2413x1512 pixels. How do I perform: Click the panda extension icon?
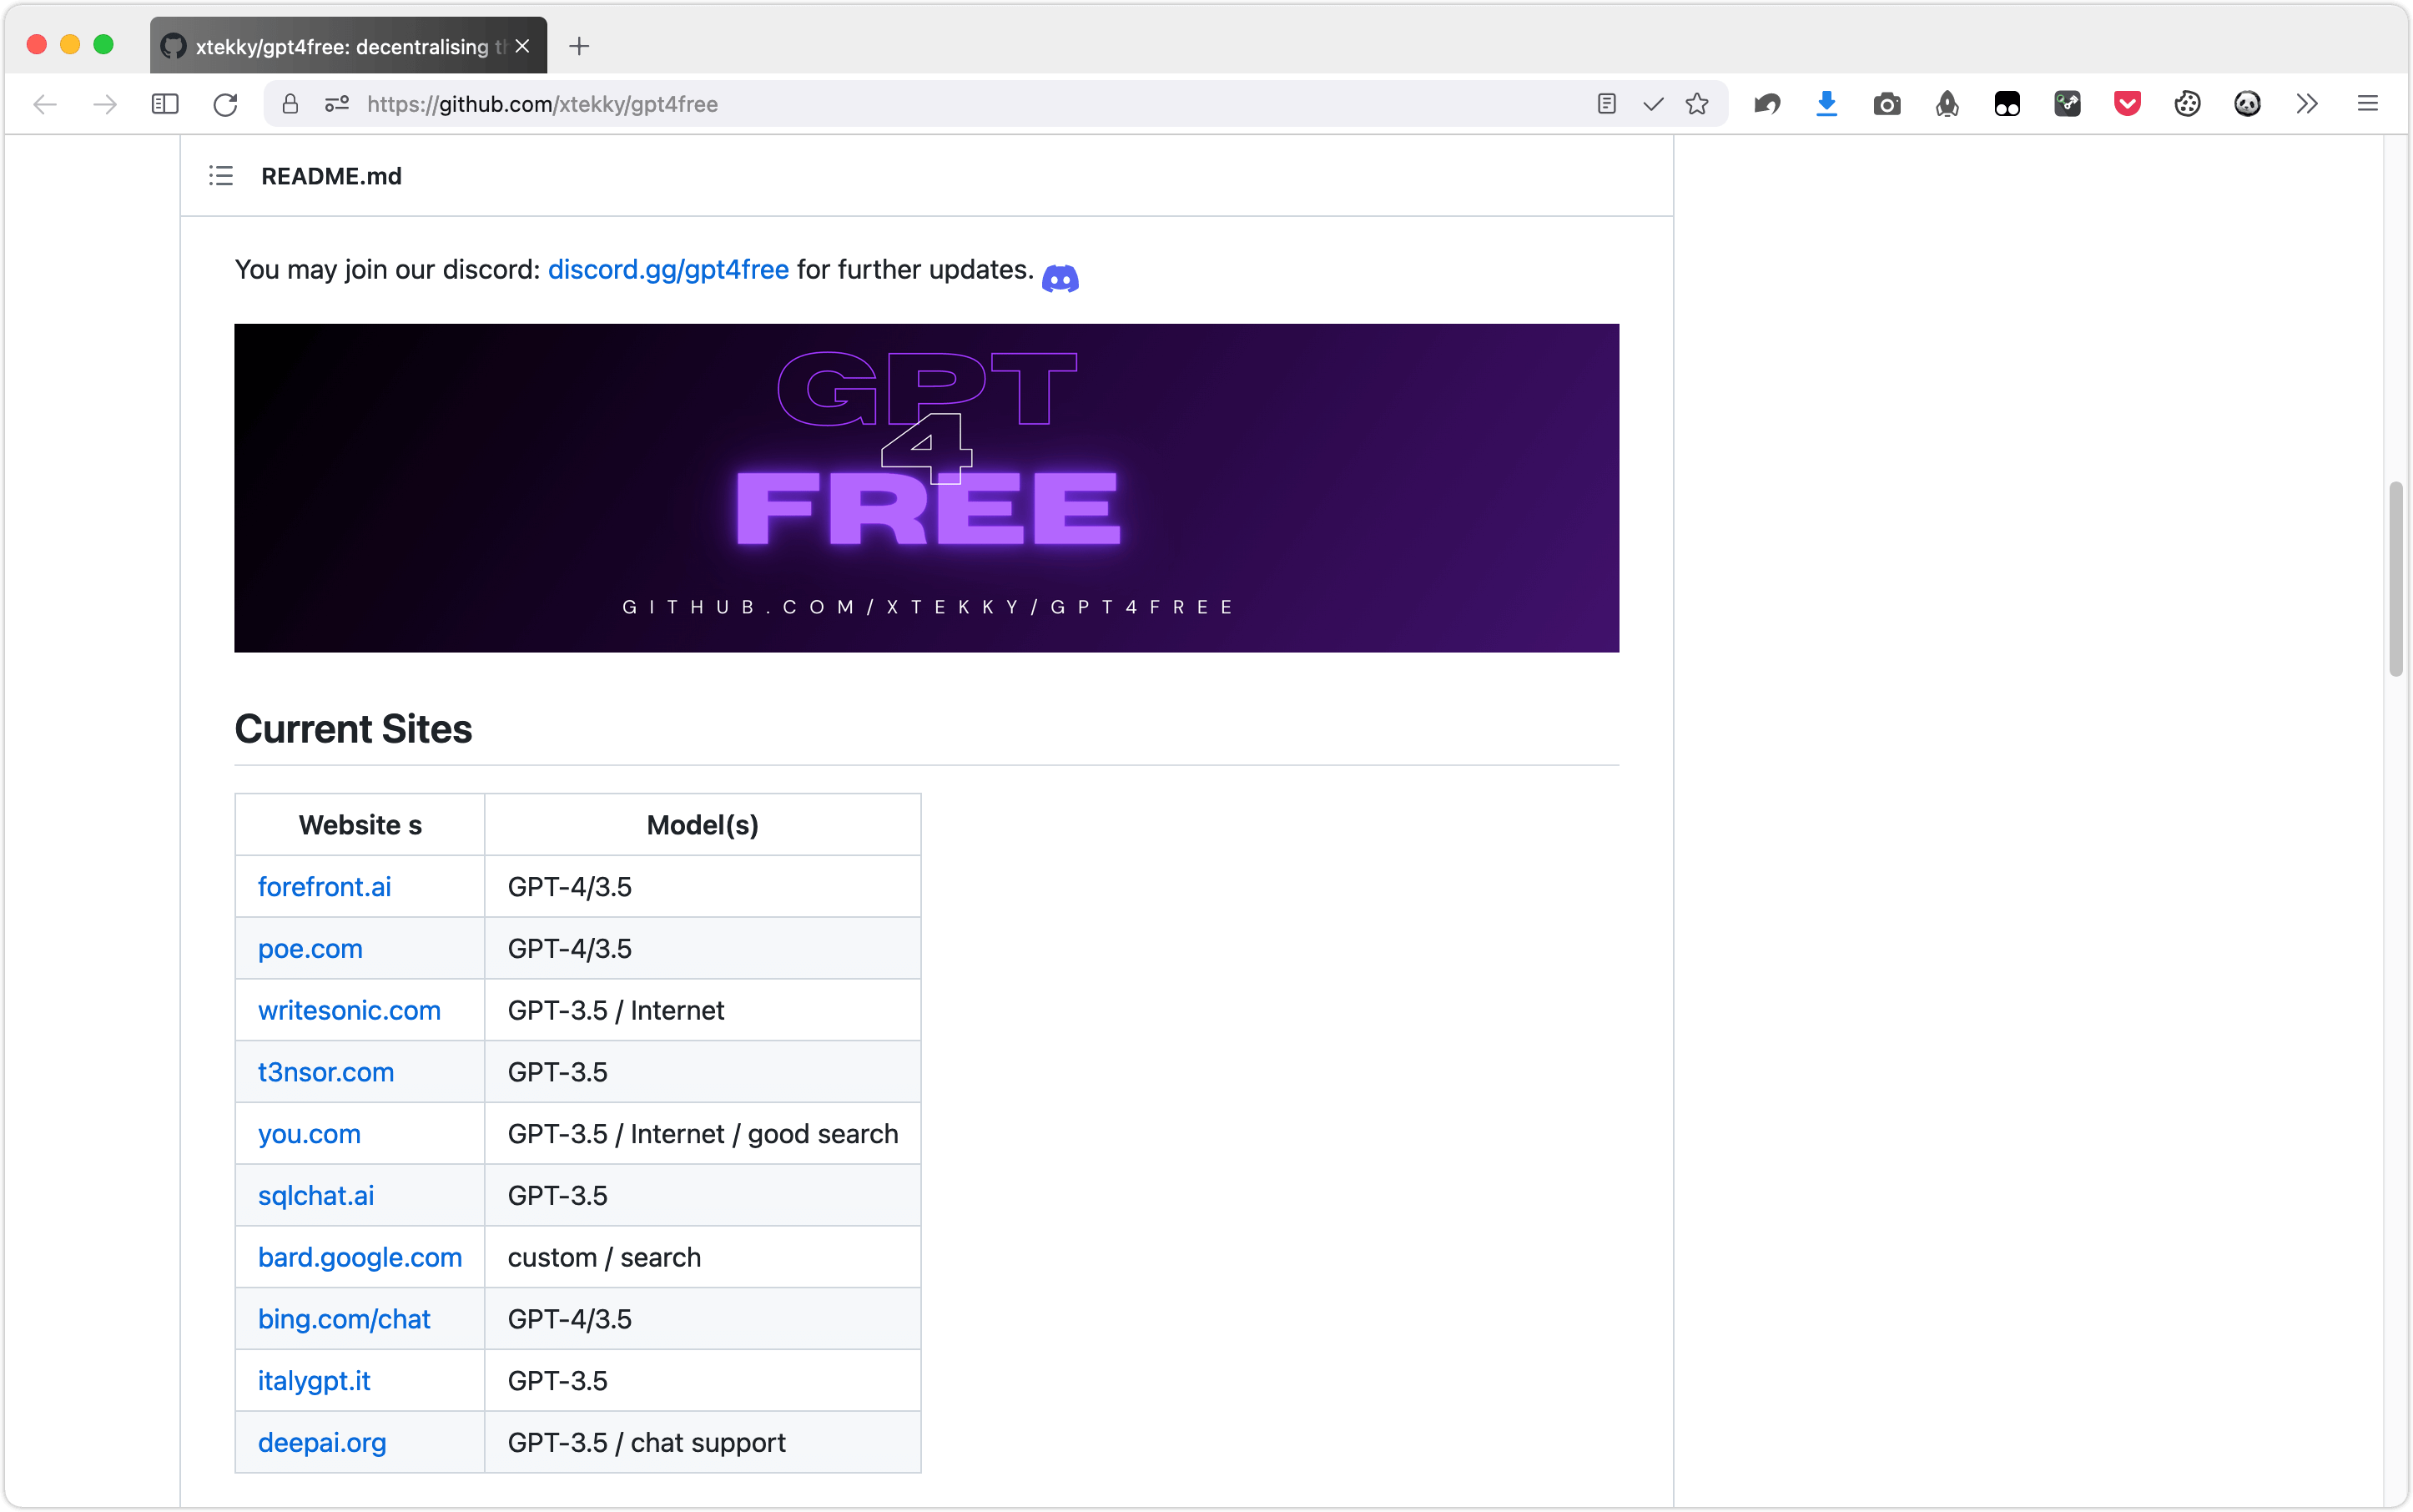[x=2247, y=104]
